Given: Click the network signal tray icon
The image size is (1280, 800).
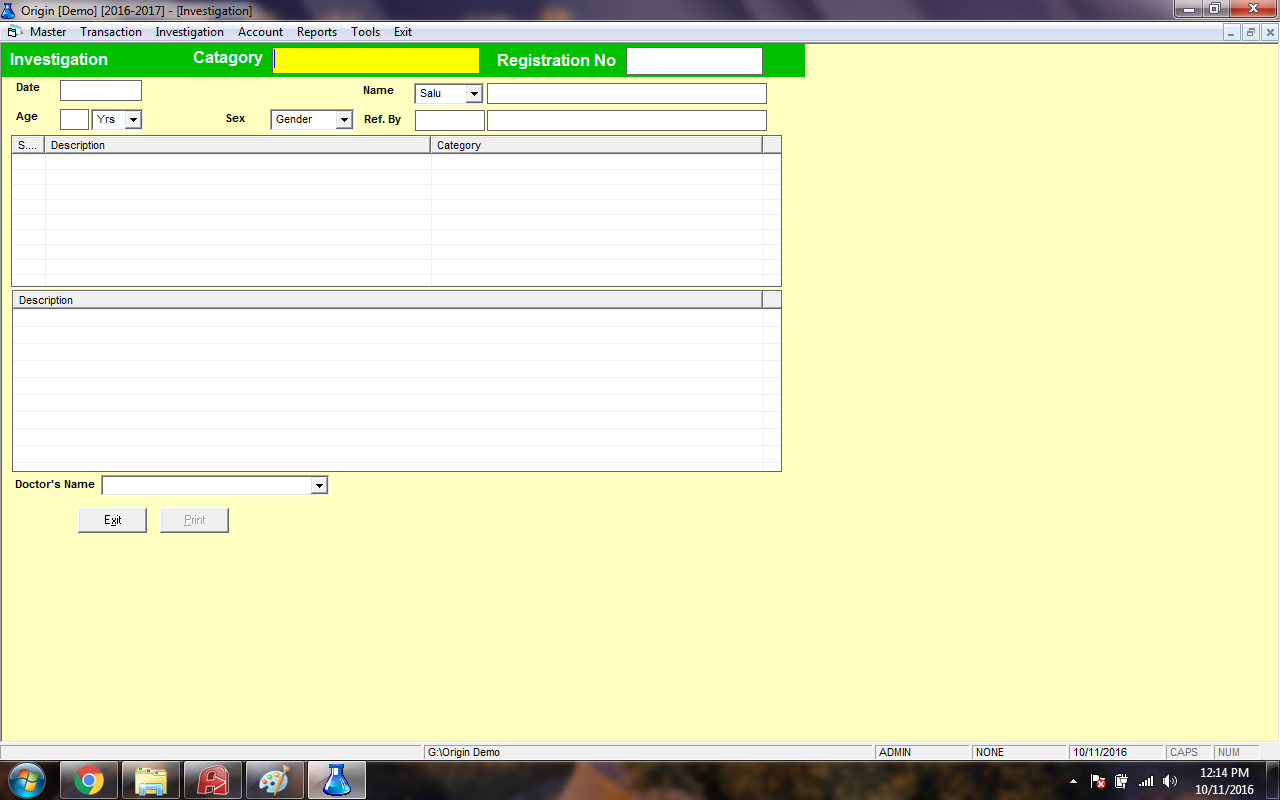Looking at the screenshot, I should (x=1146, y=781).
